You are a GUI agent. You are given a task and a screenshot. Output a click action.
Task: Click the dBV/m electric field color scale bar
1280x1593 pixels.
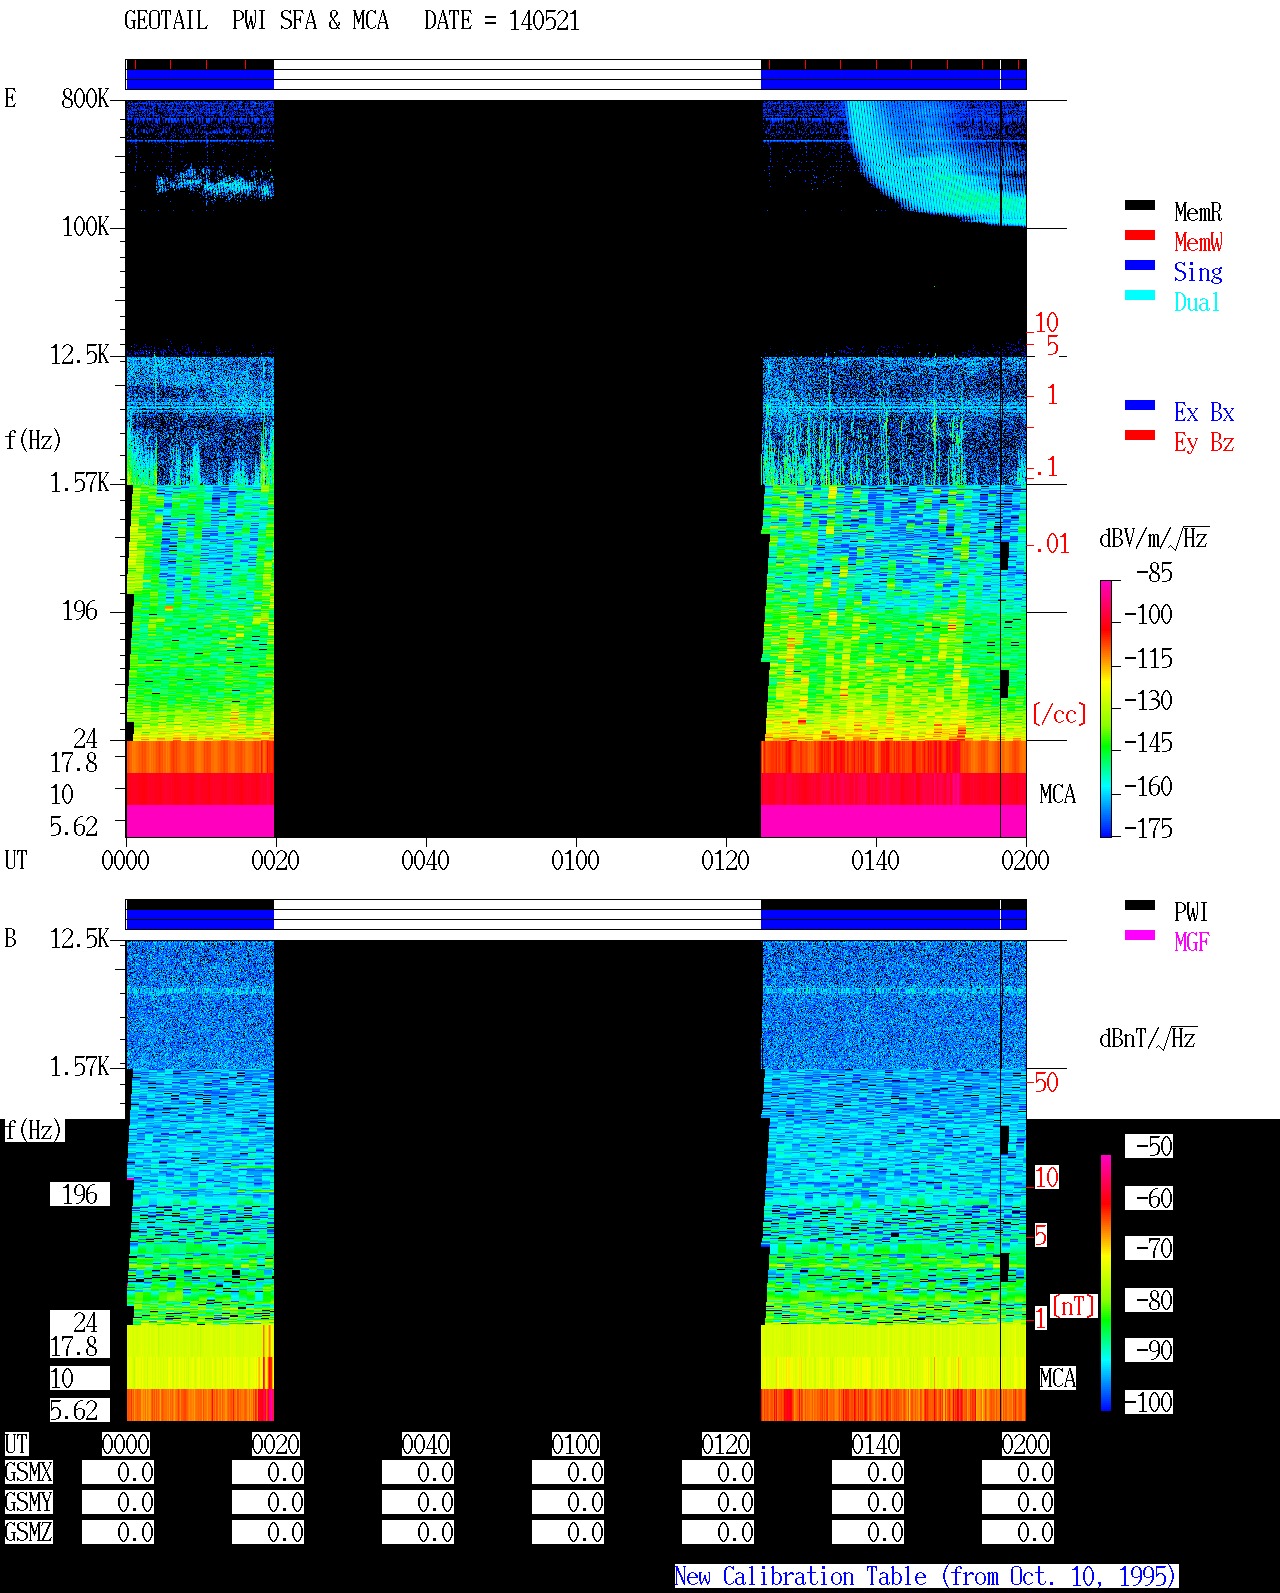coord(1106,708)
